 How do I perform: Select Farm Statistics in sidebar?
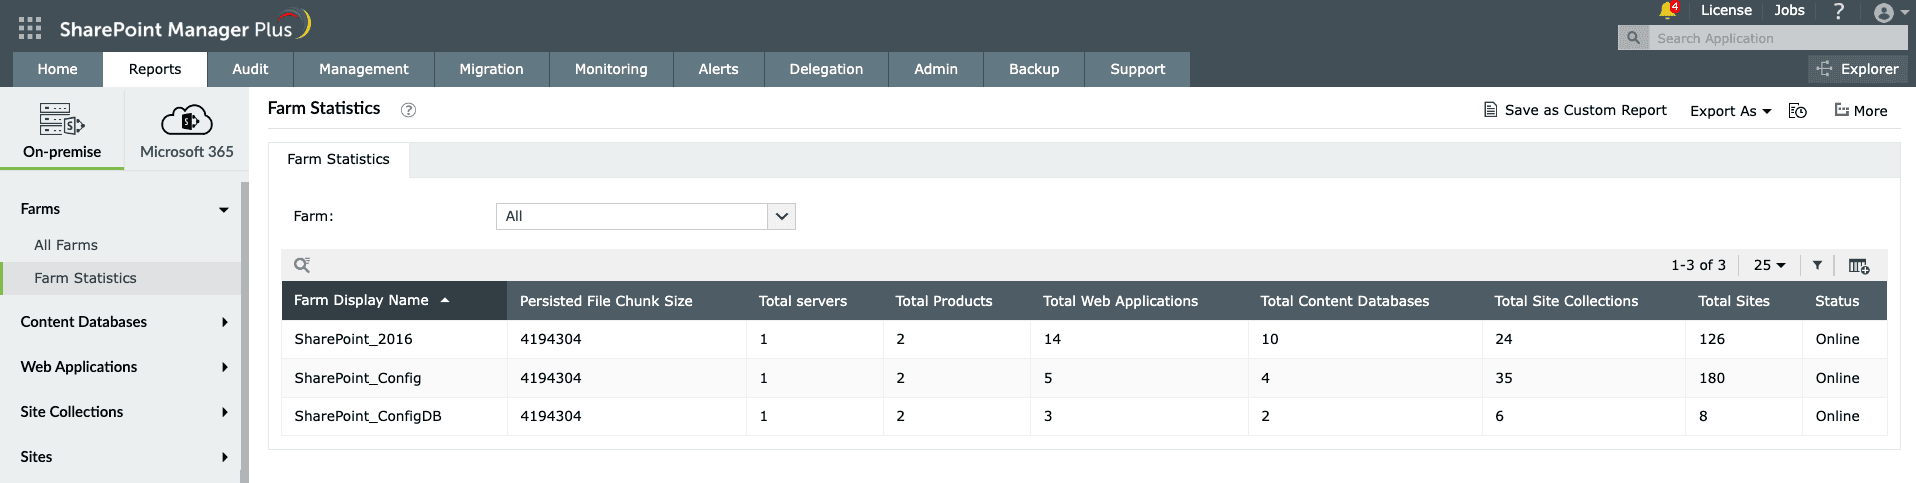[x=120, y=278]
